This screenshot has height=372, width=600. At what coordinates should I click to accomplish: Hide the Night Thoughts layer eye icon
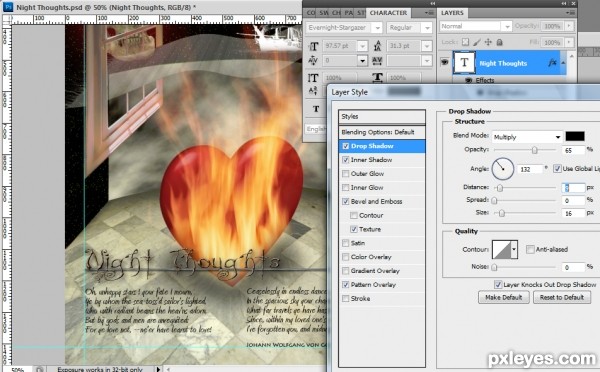tap(444, 62)
